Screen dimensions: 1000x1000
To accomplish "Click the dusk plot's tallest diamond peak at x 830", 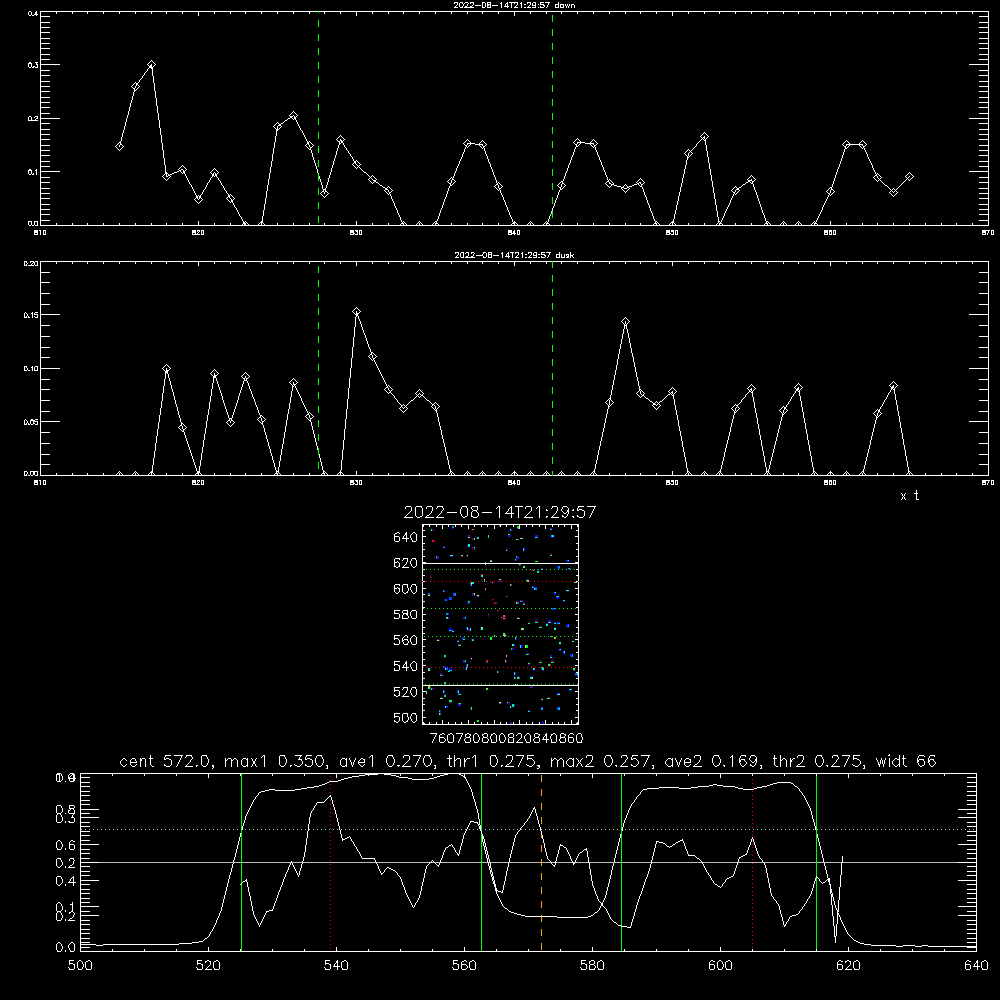I will pyautogui.click(x=357, y=312).
